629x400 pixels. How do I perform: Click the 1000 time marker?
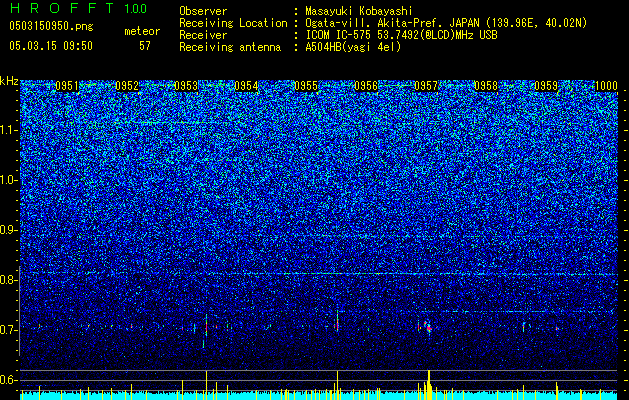point(606,86)
